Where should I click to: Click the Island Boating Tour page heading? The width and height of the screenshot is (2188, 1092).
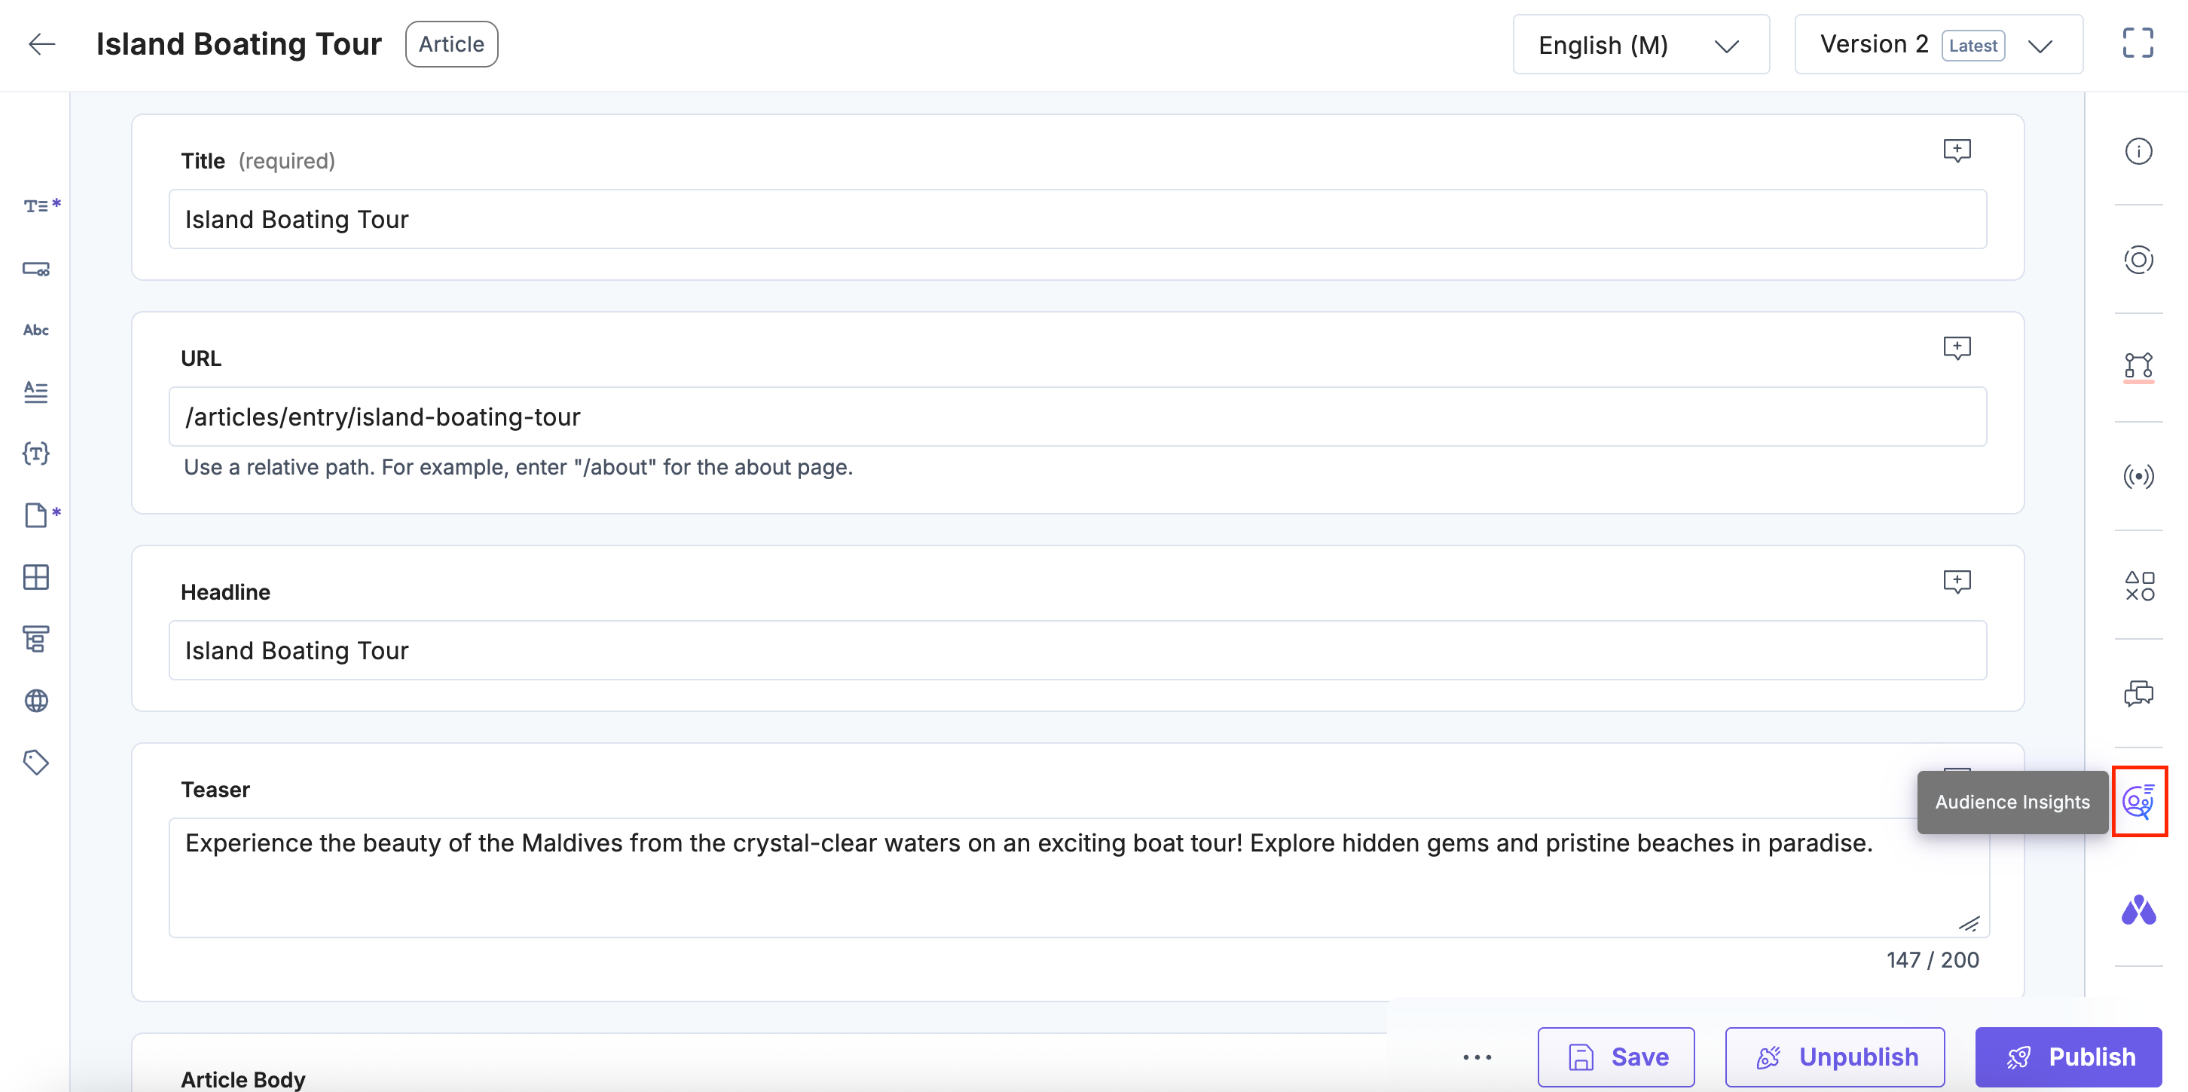(x=239, y=44)
